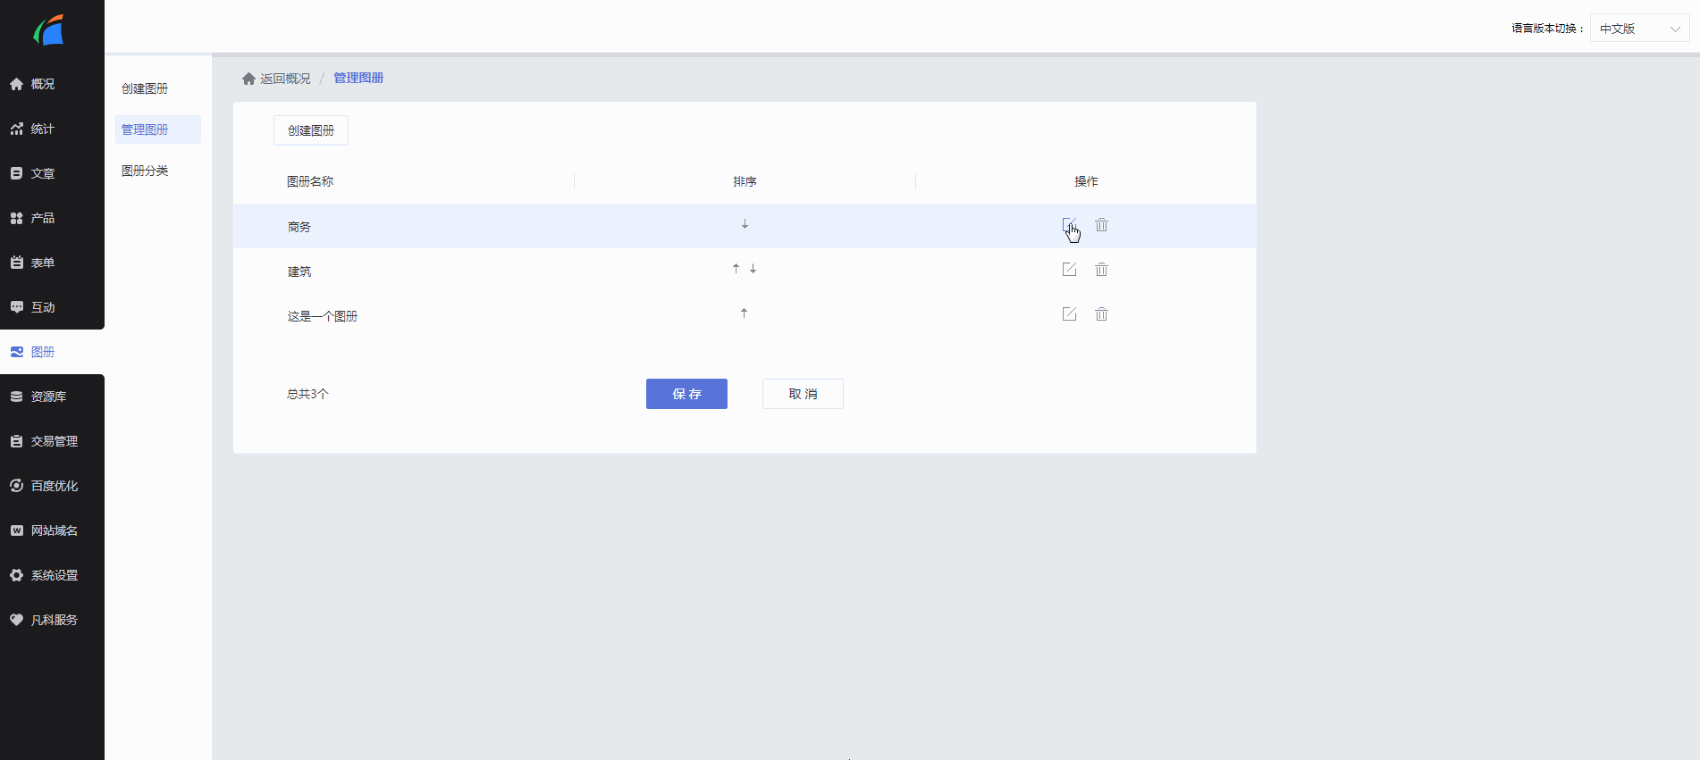
Task: Click the edit icon for 建筑 album
Action: (1069, 269)
